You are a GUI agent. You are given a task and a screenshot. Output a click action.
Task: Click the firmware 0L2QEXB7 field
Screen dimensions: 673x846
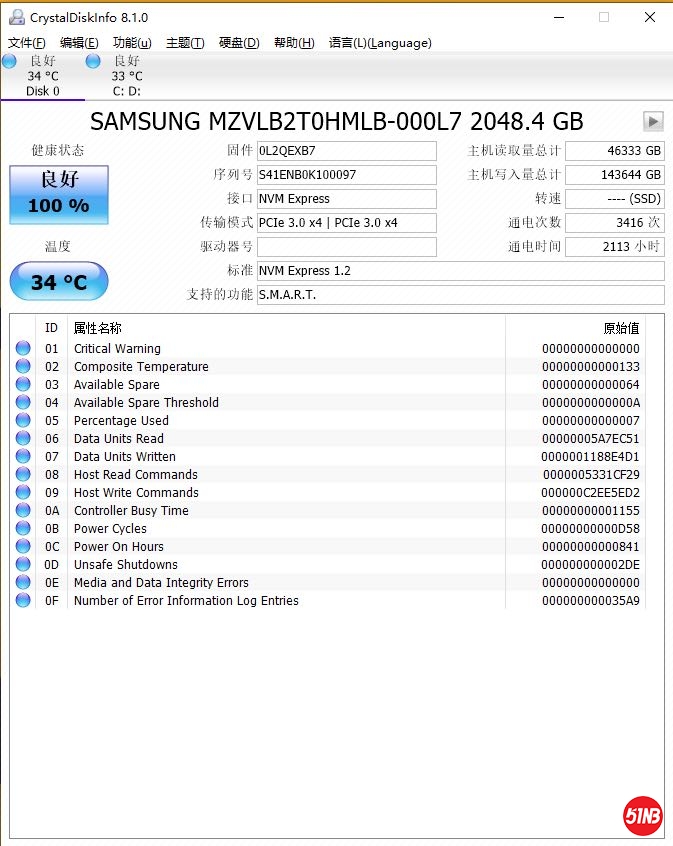pyautogui.click(x=346, y=151)
